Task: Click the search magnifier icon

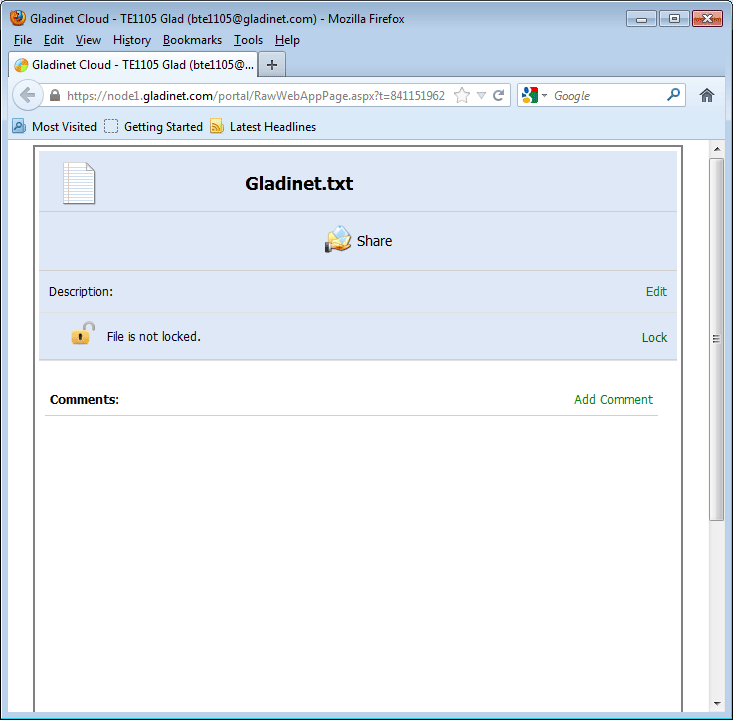Action: click(x=673, y=95)
